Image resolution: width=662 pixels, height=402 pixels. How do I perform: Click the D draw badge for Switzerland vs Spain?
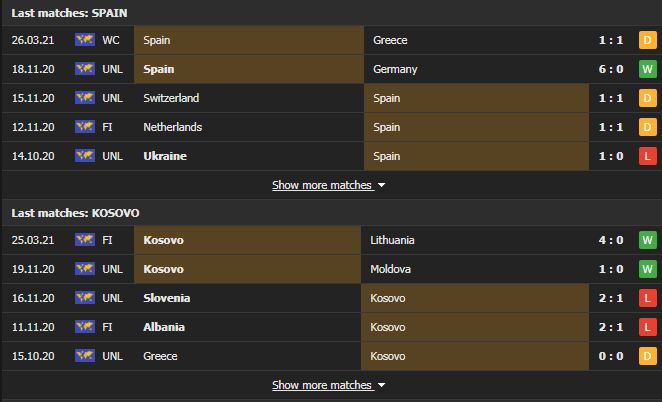pyautogui.click(x=648, y=98)
